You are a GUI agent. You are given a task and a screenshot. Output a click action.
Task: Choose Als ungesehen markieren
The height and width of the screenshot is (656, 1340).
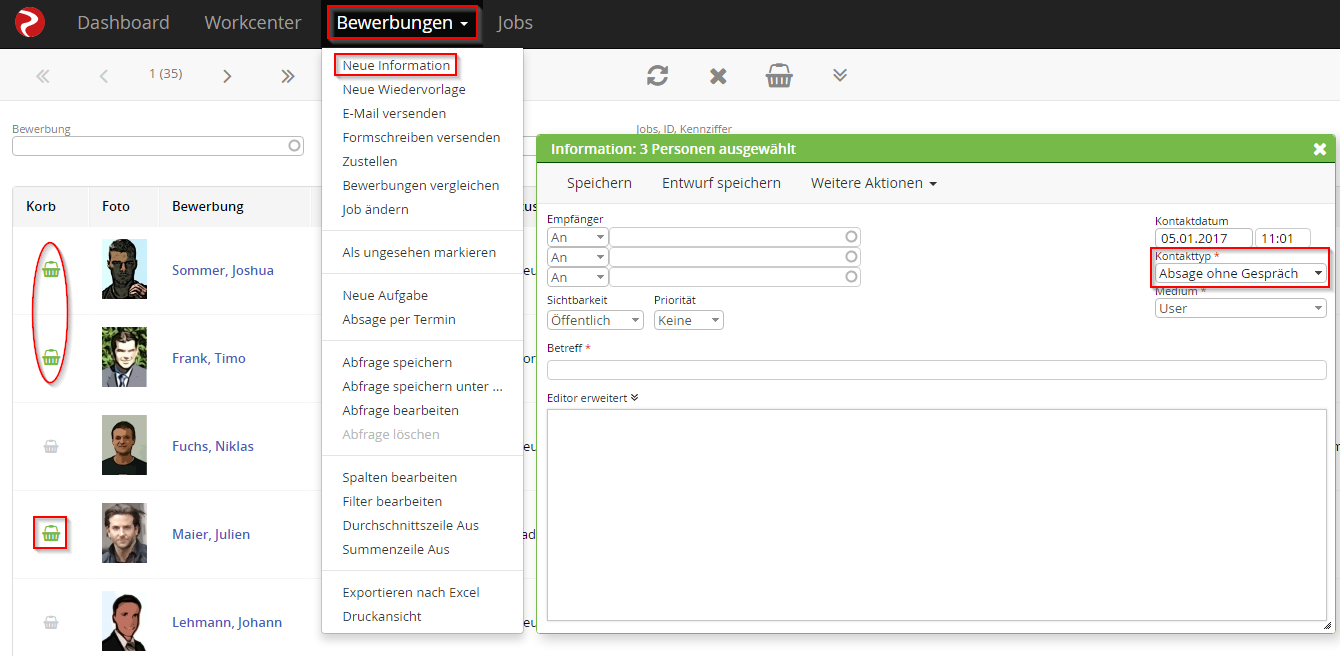click(x=419, y=252)
